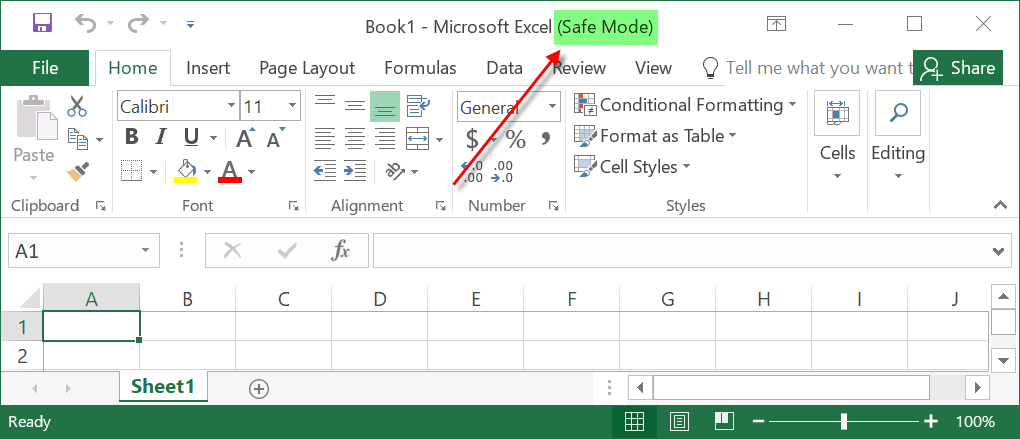
Task: Open Conditional Formatting menu
Action: point(686,105)
